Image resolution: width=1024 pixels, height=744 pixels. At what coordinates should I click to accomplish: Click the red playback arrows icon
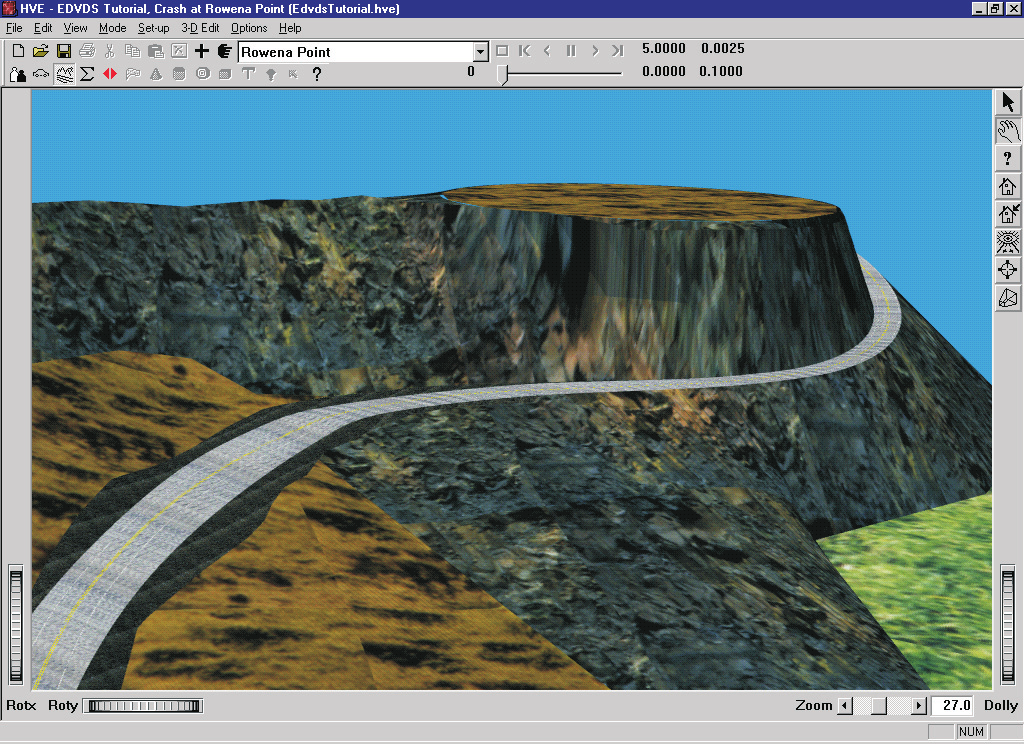pos(110,74)
